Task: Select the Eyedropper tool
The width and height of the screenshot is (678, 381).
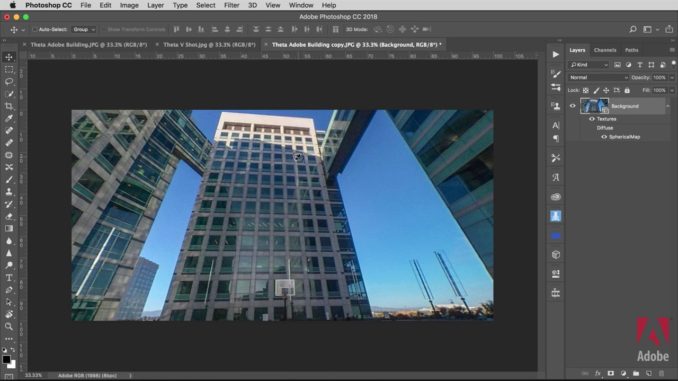Action: pyautogui.click(x=9, y=118)
